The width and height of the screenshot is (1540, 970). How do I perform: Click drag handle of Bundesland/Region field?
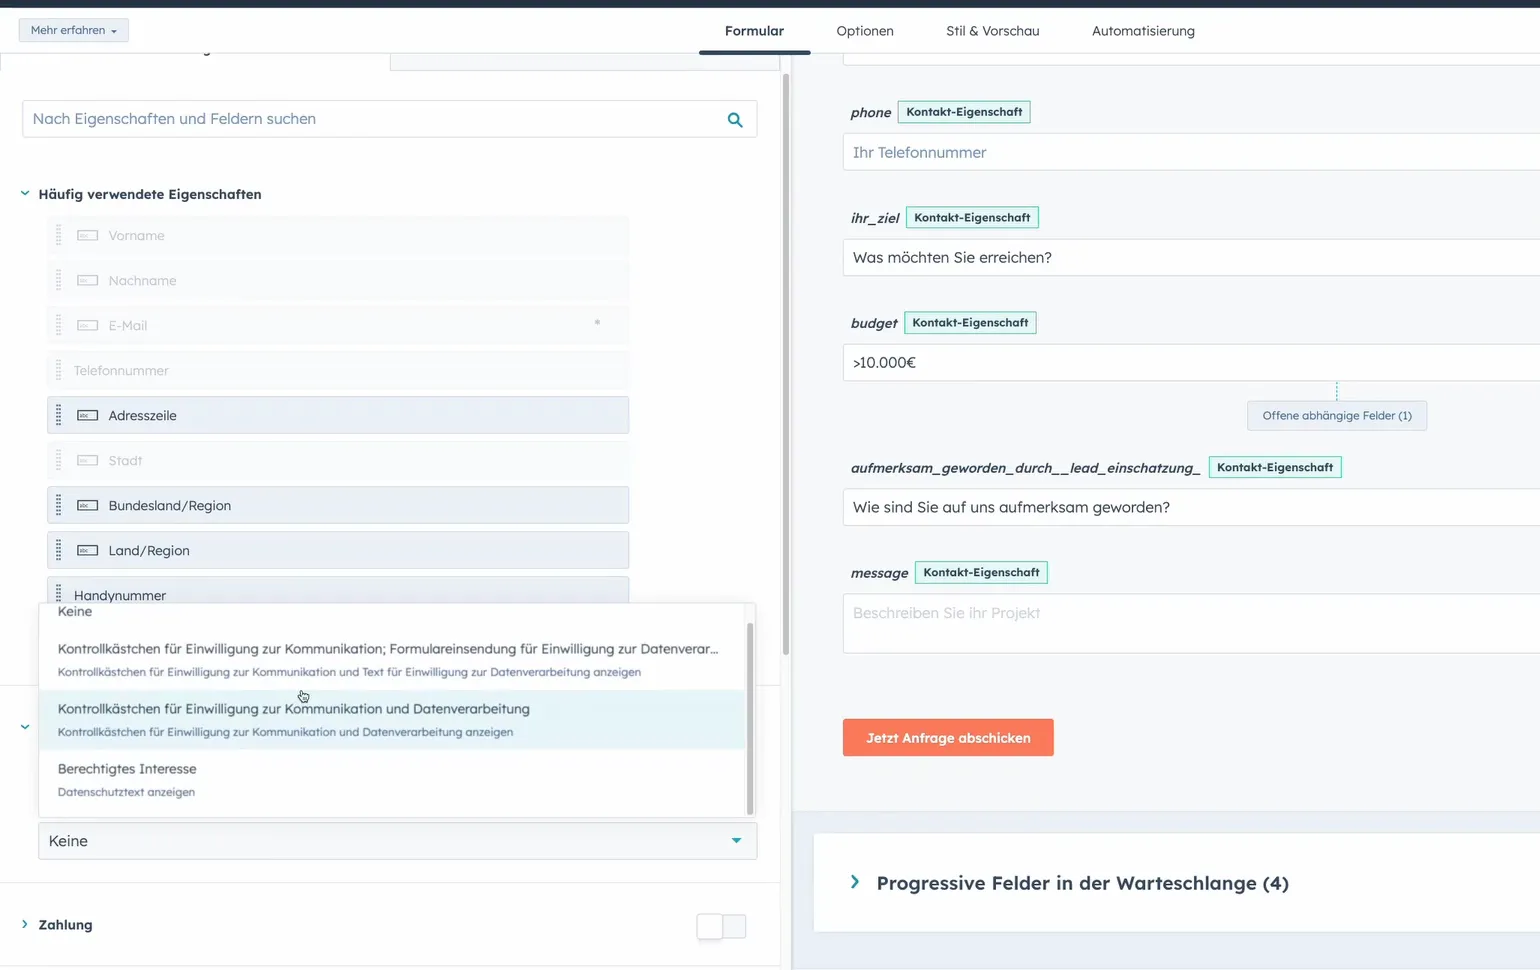click(58, 505)
